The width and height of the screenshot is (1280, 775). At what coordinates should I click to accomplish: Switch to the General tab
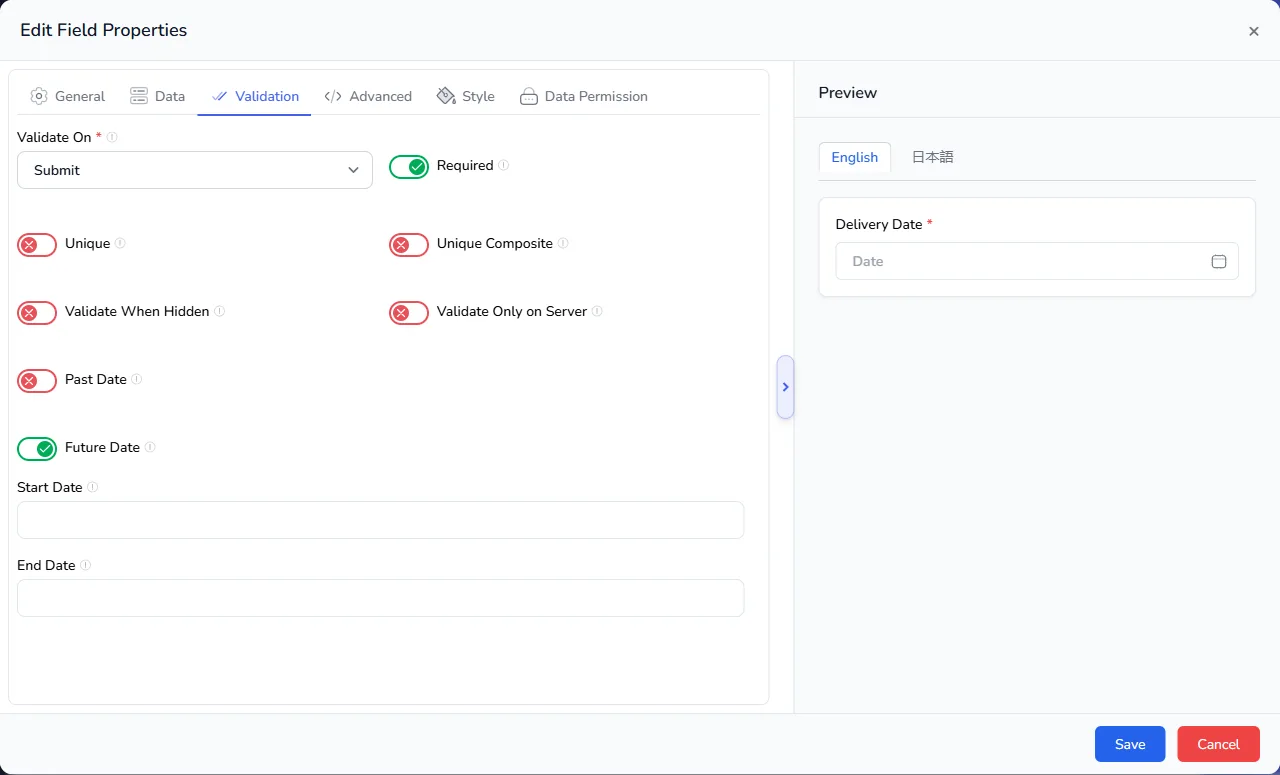68,96
